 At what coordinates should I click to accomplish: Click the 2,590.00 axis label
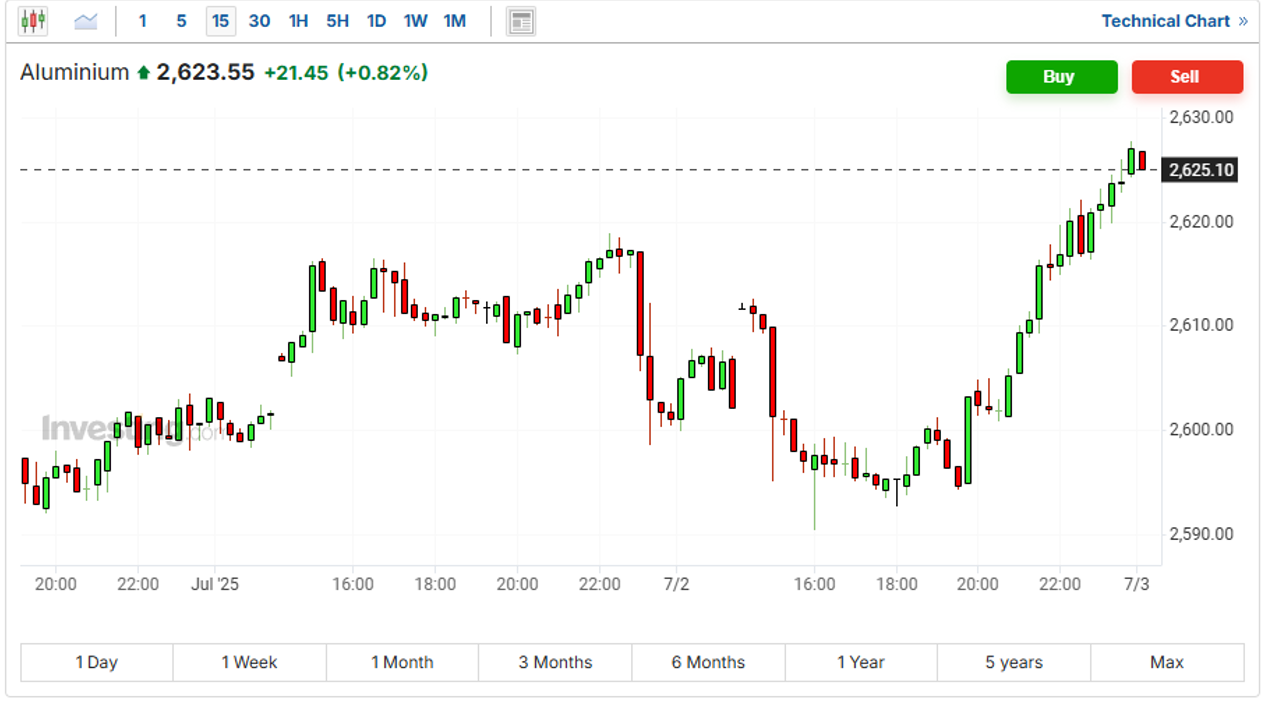coord(1201,534)
